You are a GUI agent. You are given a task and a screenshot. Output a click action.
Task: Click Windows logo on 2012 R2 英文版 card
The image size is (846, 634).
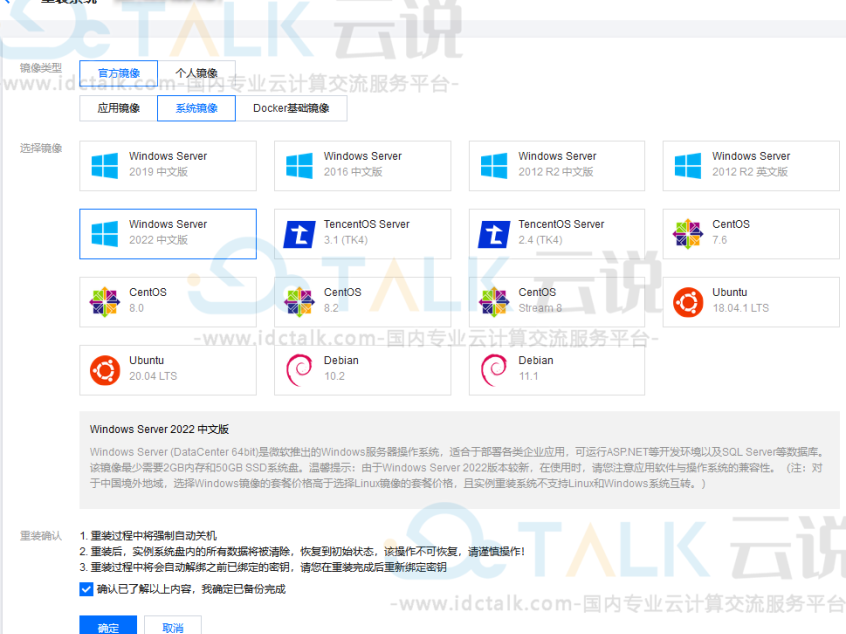point(688,166)
